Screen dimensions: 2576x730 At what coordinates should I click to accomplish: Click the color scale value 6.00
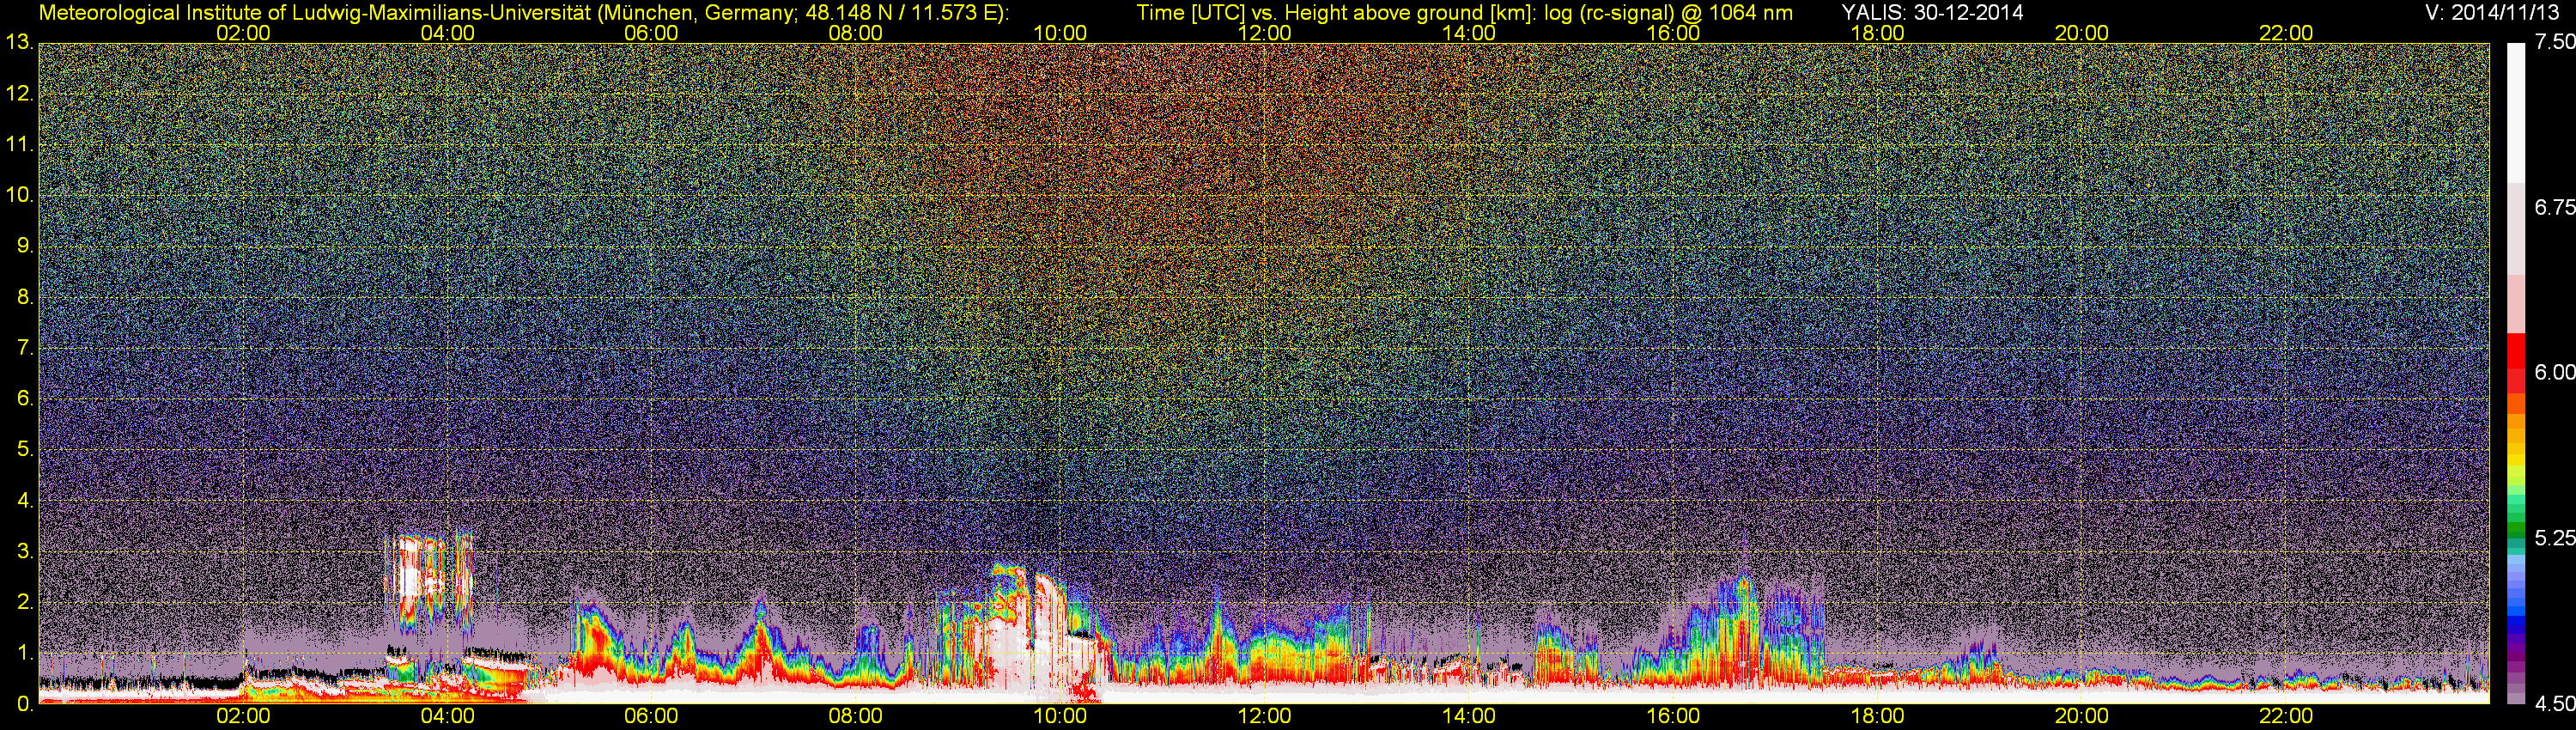2554,372
